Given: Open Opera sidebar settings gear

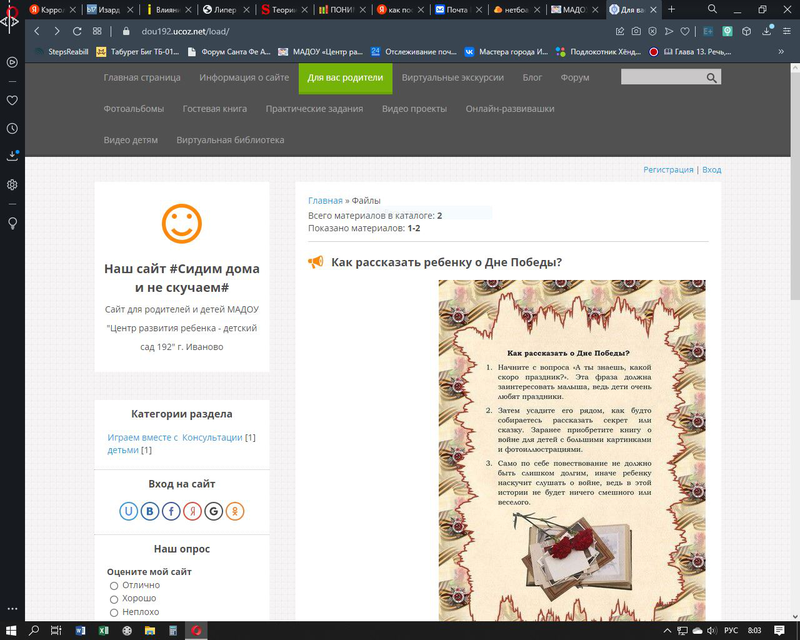Looking at the screenshot, I should point(12,185).
